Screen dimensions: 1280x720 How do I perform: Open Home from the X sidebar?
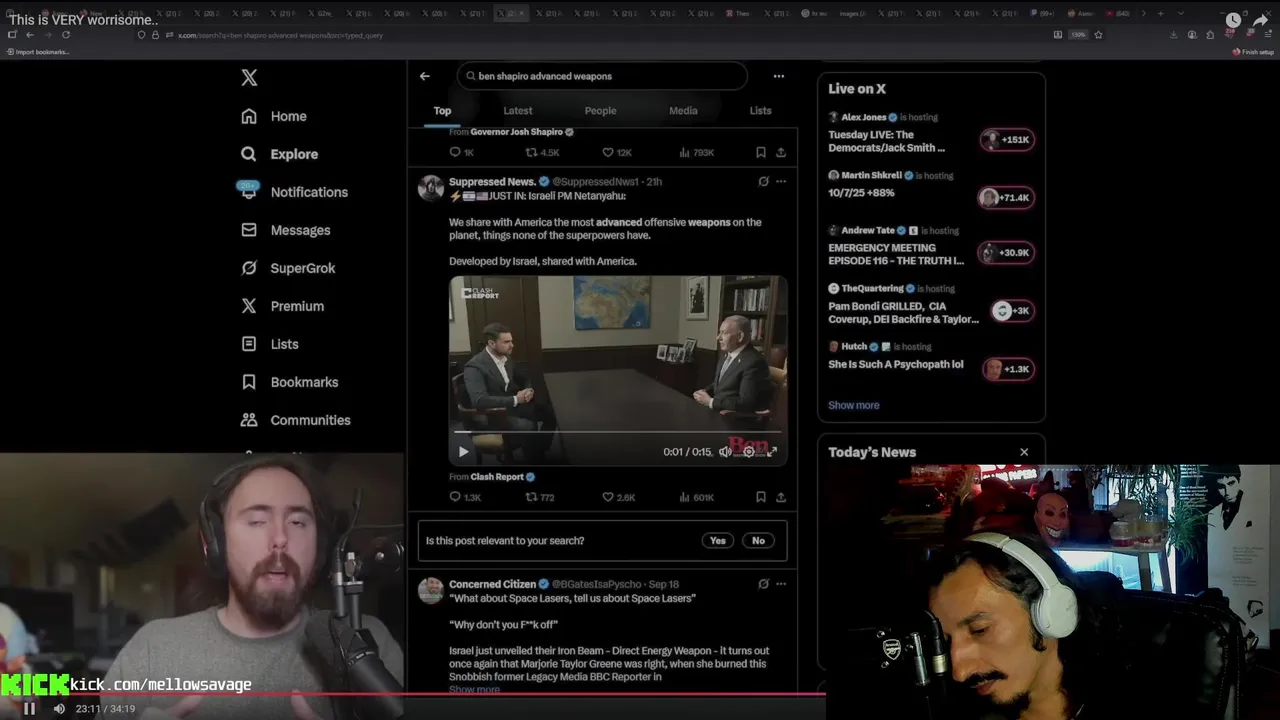click(274, 116)
